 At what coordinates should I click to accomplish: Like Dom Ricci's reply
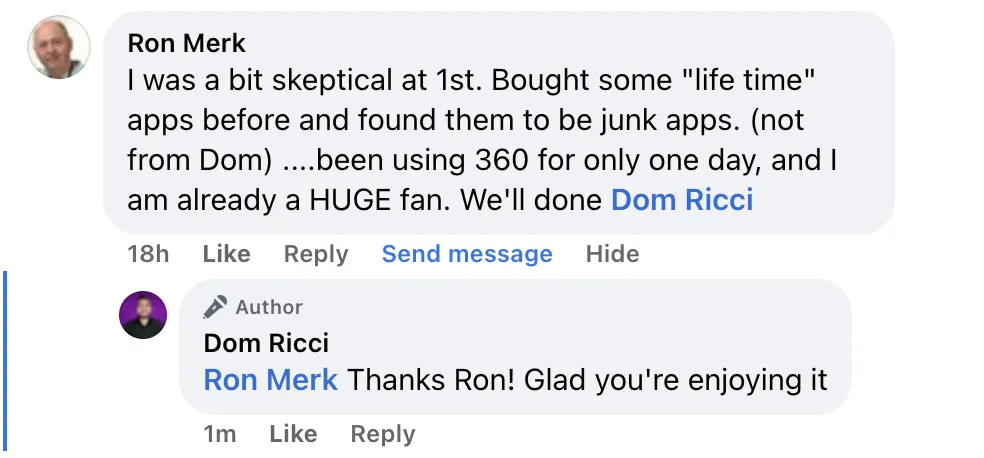coord(293,434)
